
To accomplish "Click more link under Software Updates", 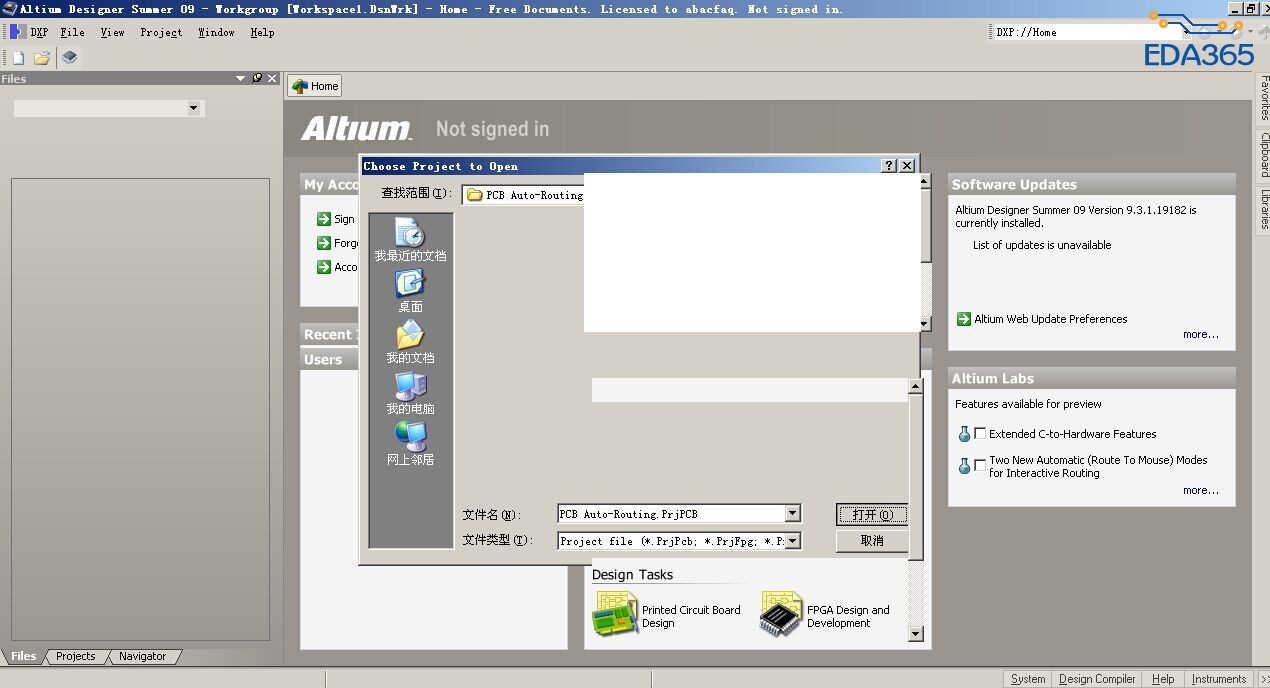I will tap(1200, 335).
